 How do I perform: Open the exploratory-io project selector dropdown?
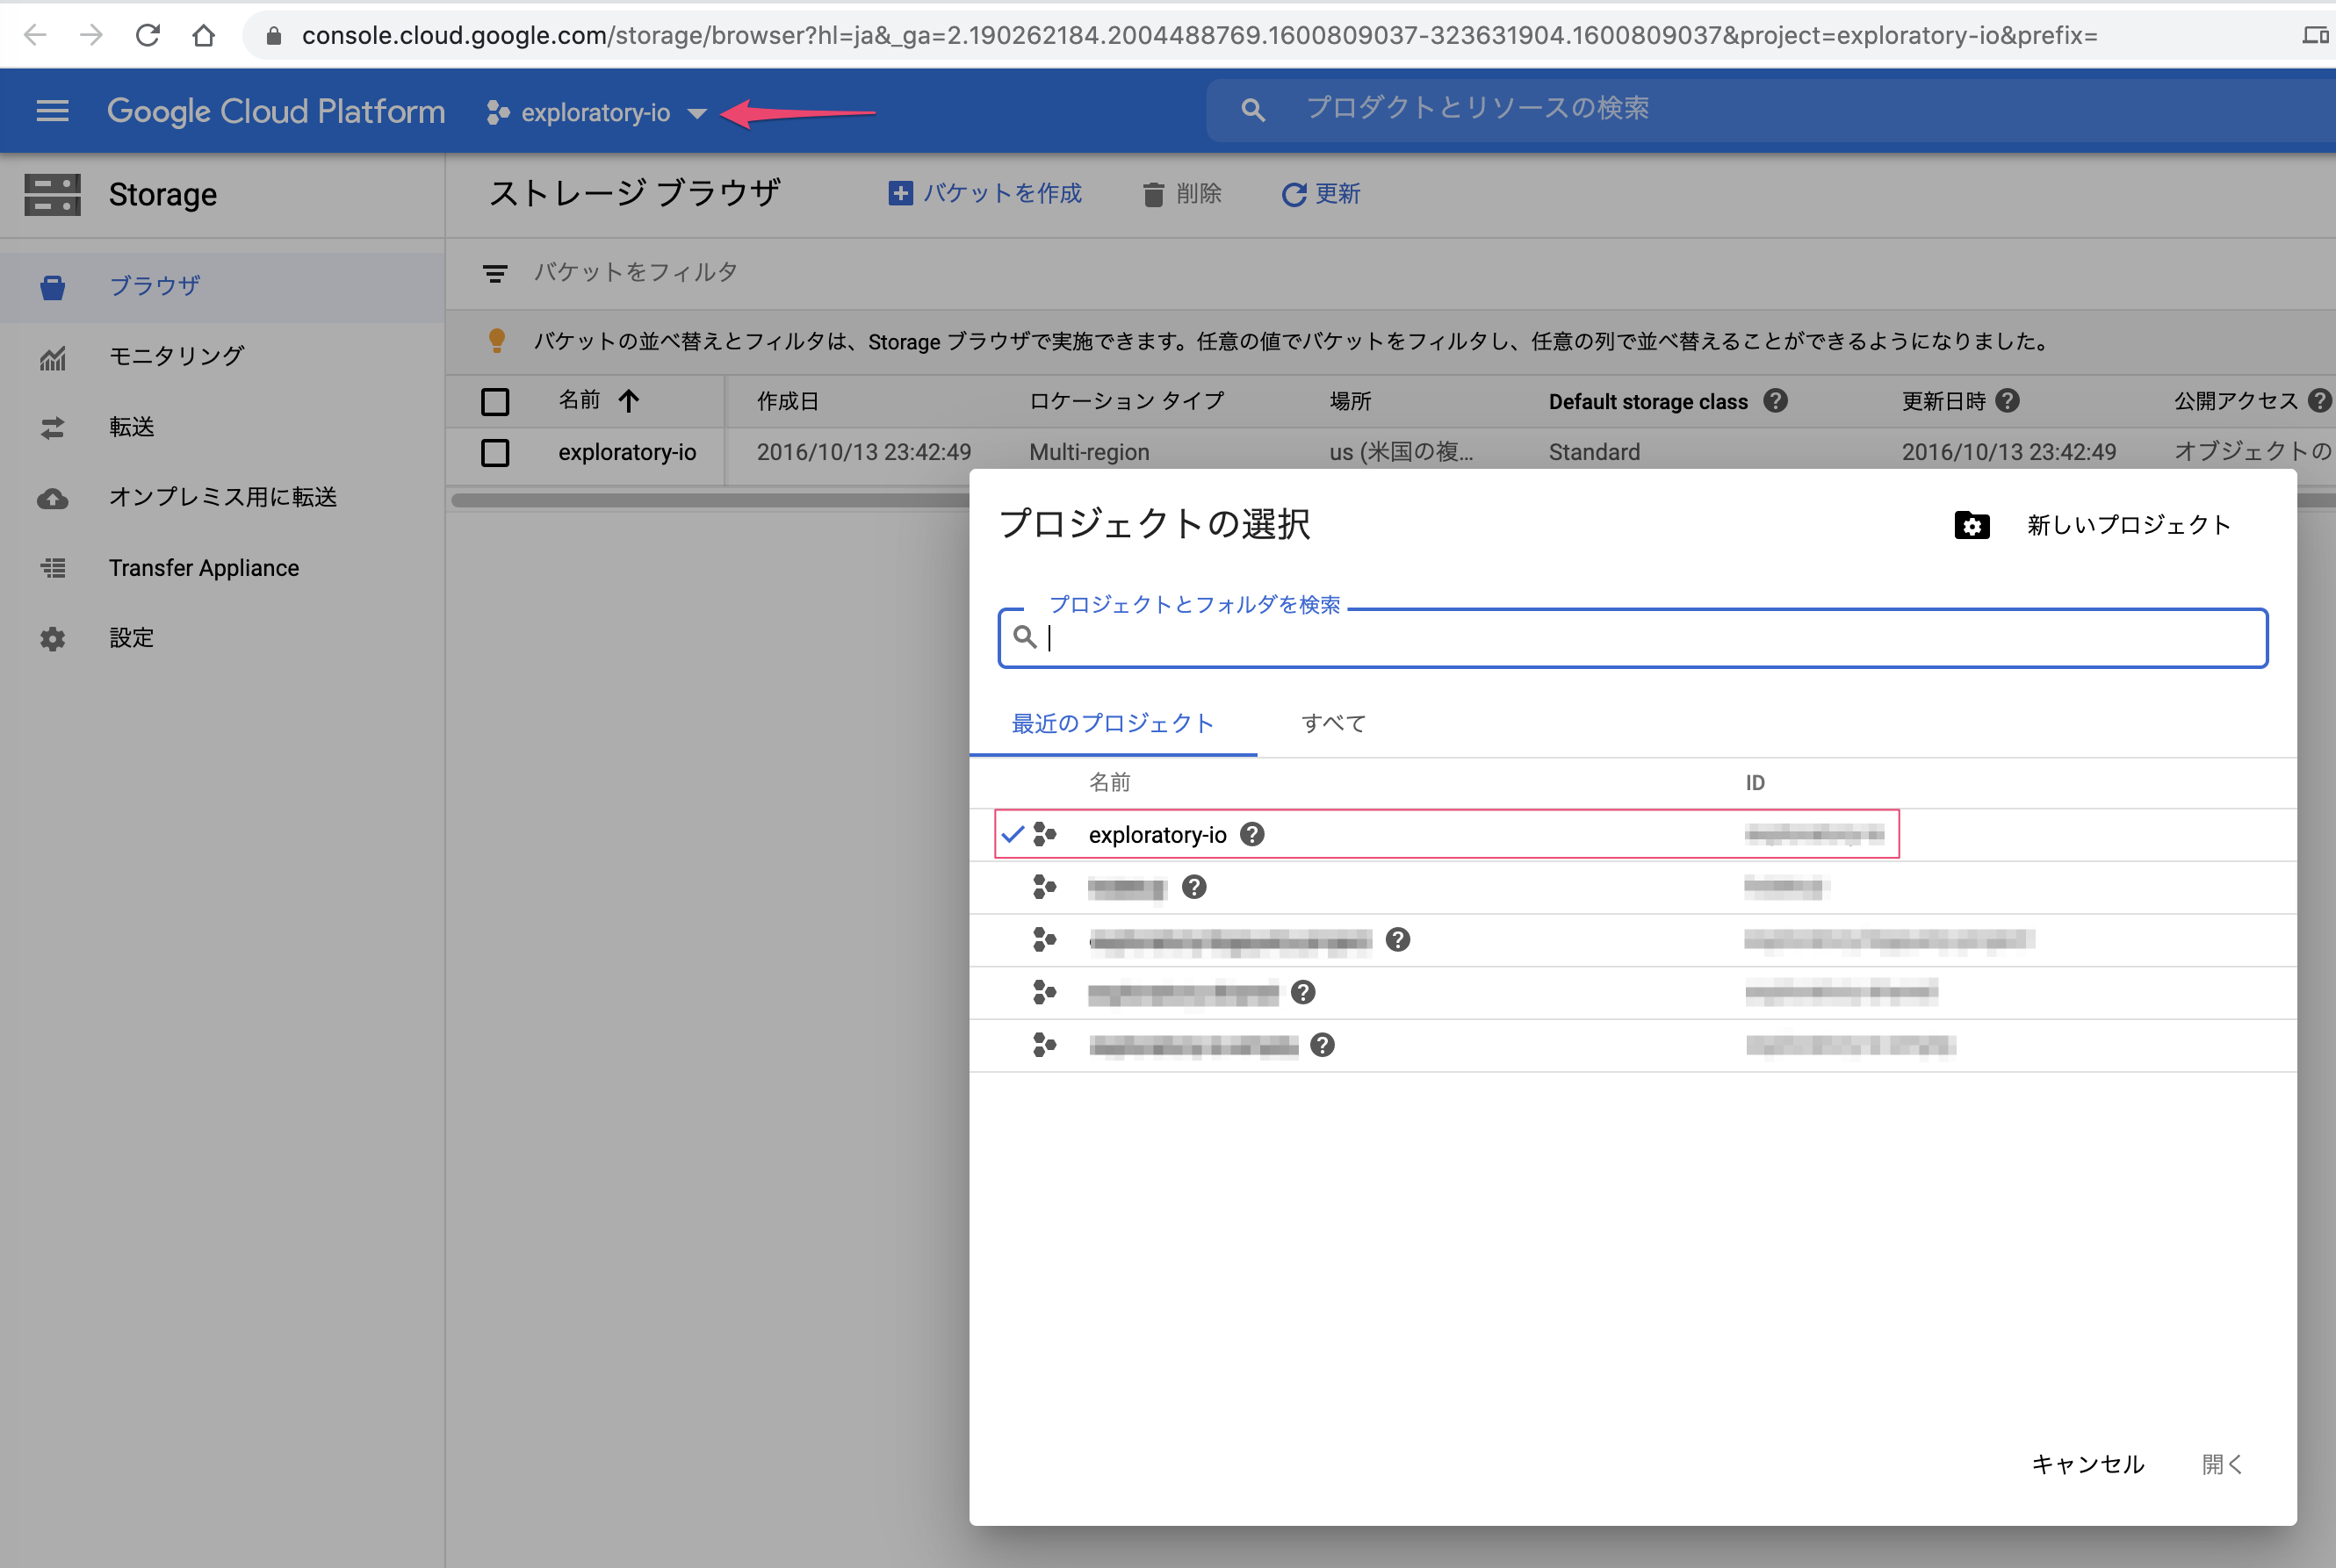coord(597,113)
